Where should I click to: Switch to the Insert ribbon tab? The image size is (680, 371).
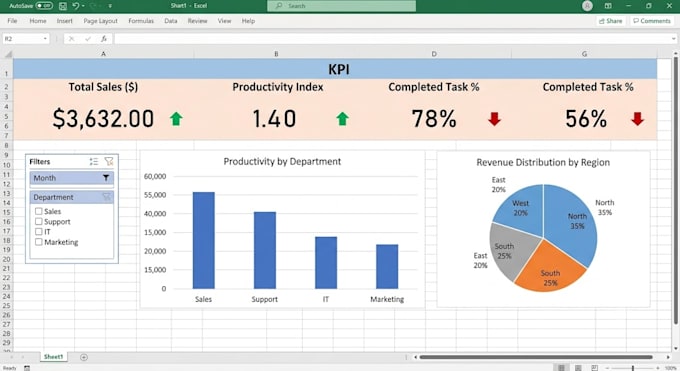[x=64, y=21]
